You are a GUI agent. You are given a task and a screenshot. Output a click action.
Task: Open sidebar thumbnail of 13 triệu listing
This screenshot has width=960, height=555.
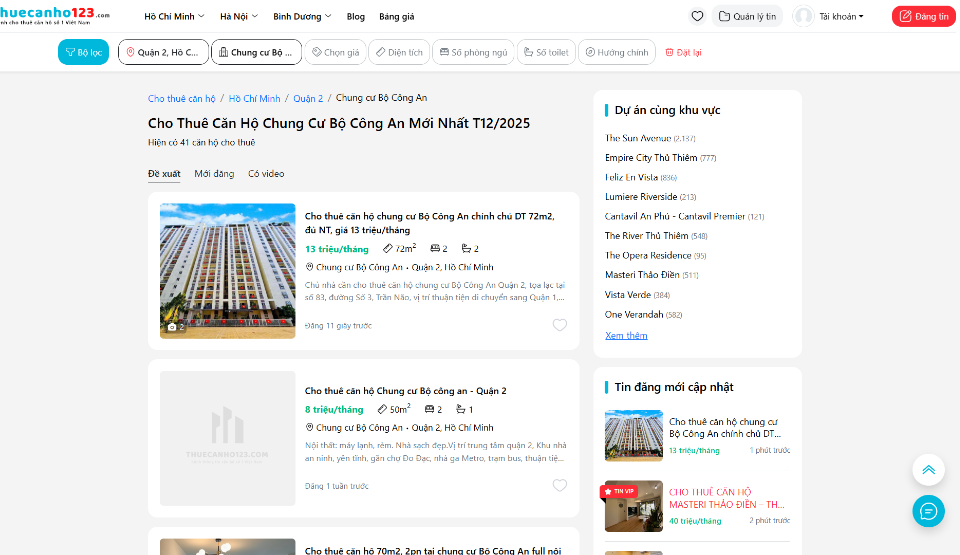634,436
